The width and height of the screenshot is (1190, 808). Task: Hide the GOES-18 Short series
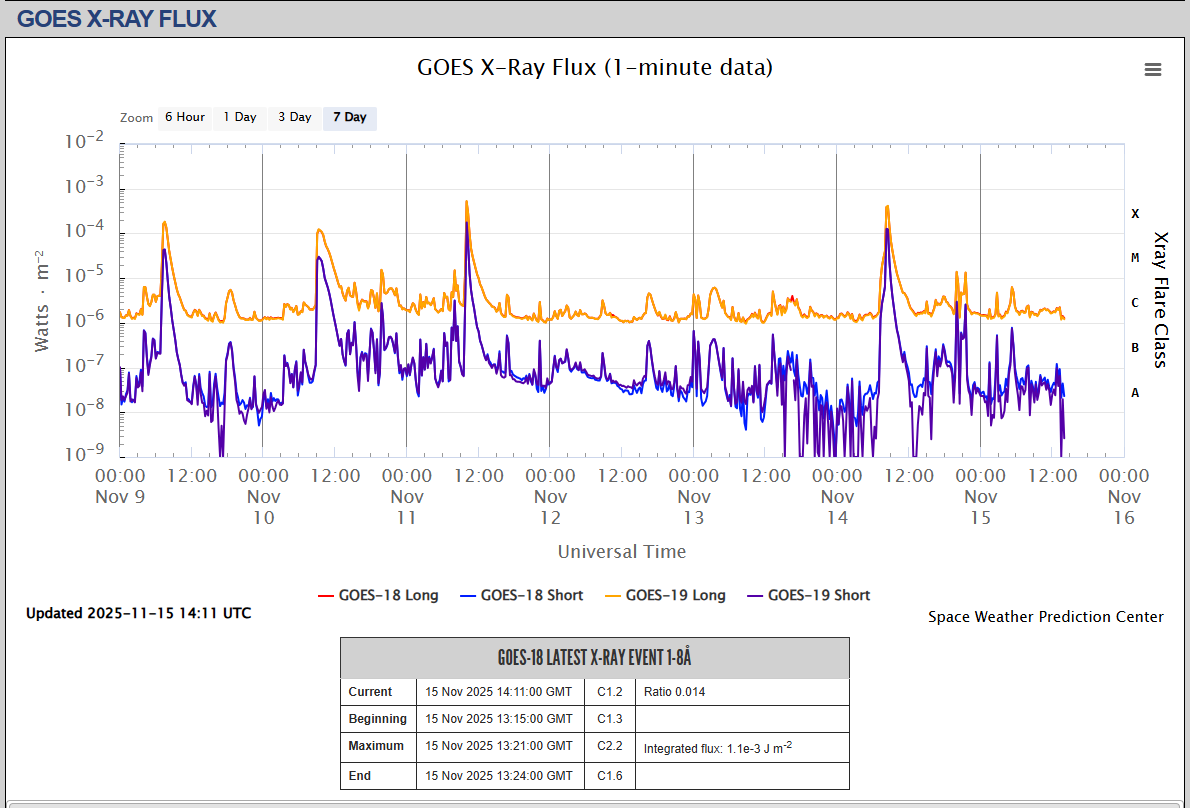pos(521,595)
